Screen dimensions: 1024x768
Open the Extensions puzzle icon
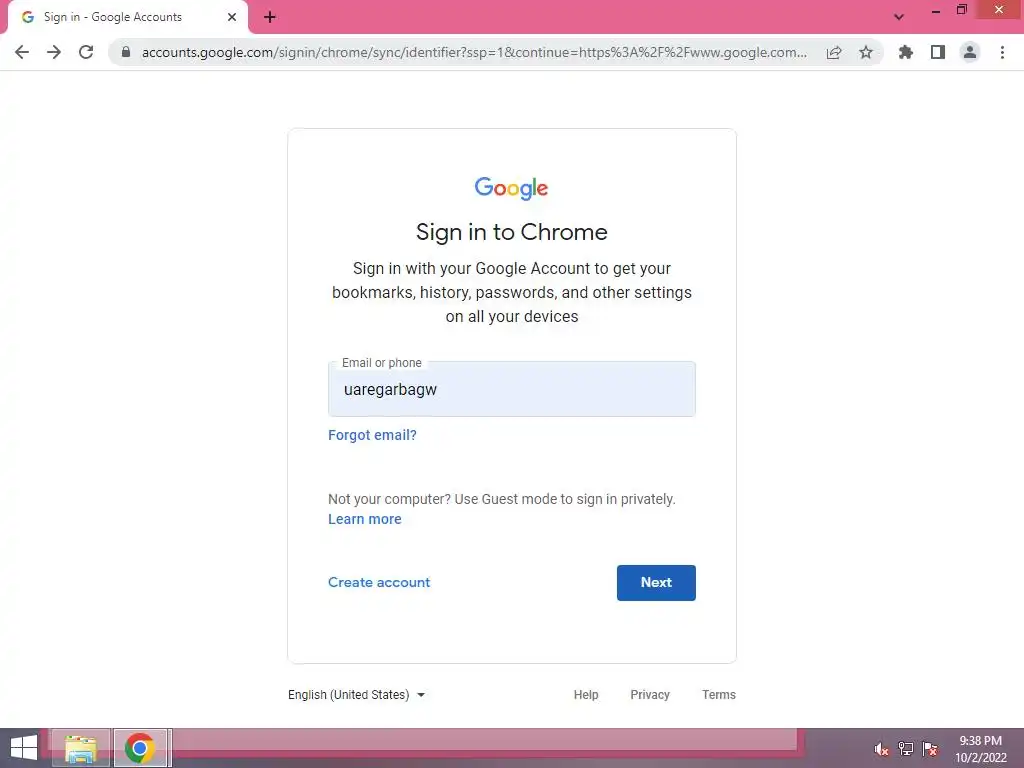pyautogui.click(x=906, y=52)
